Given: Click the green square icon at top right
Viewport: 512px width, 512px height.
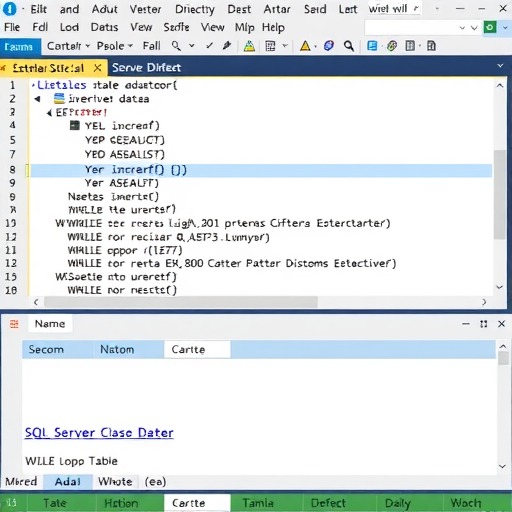Looking at the screenshot, I should point(490,27).
